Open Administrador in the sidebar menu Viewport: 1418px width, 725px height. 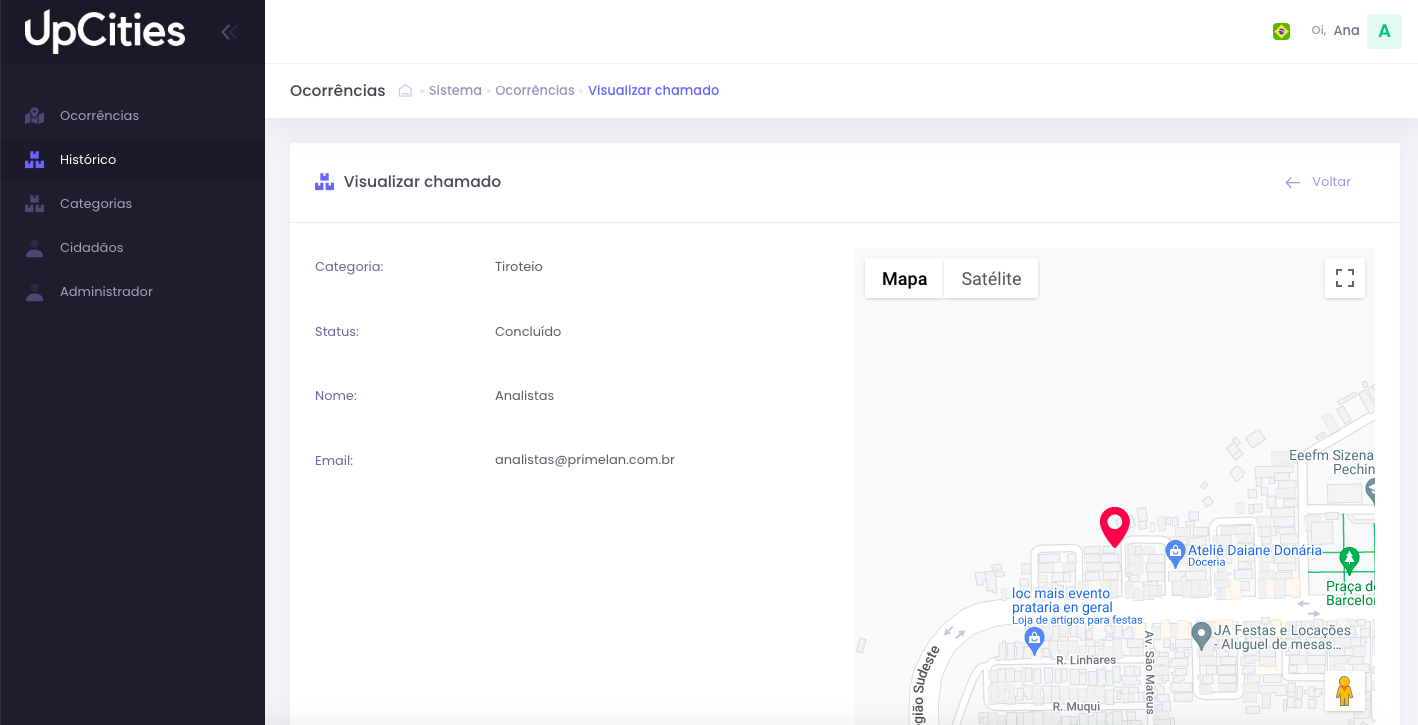(x=132, y=292)
